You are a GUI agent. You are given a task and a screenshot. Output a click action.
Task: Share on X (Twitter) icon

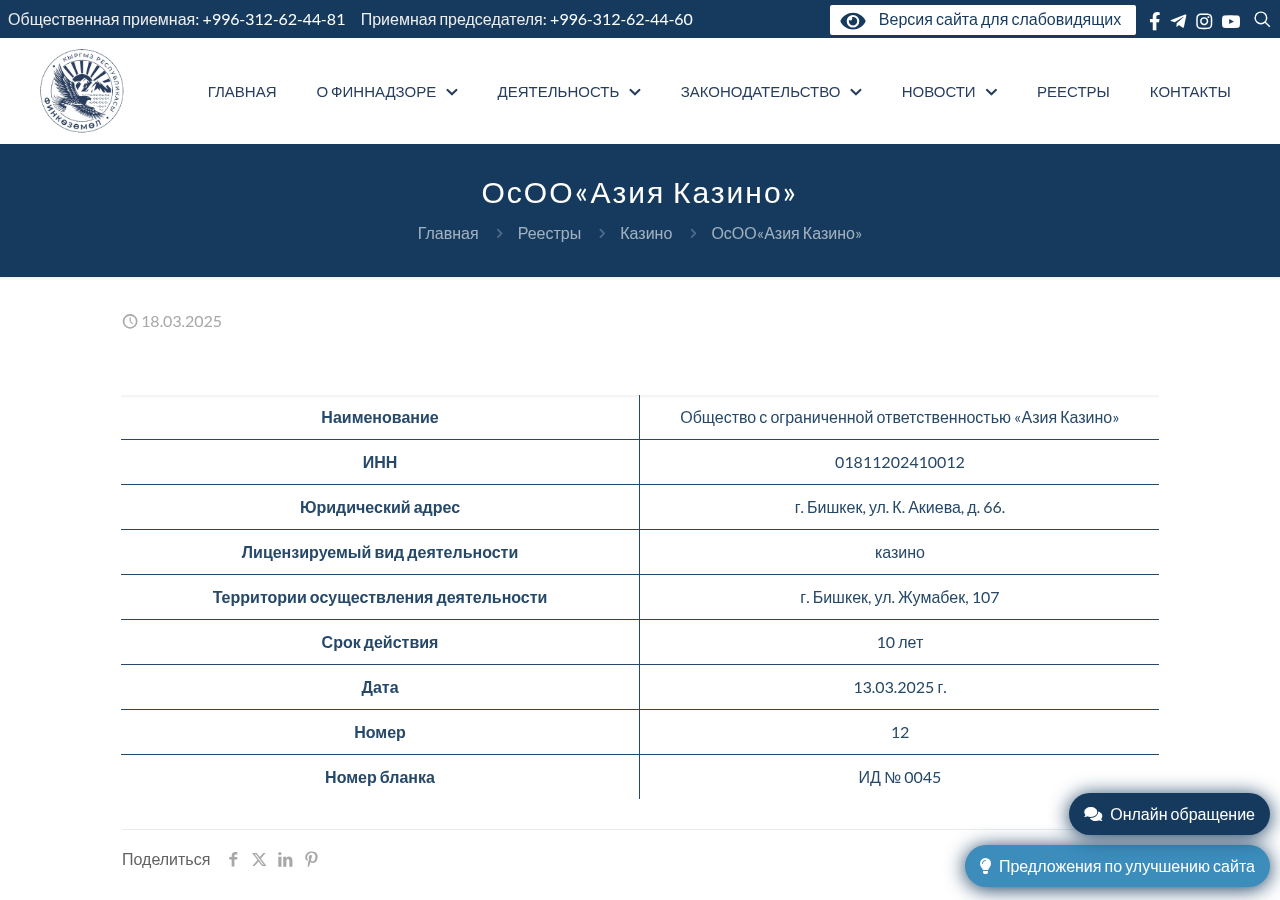[x=259, y=859]
